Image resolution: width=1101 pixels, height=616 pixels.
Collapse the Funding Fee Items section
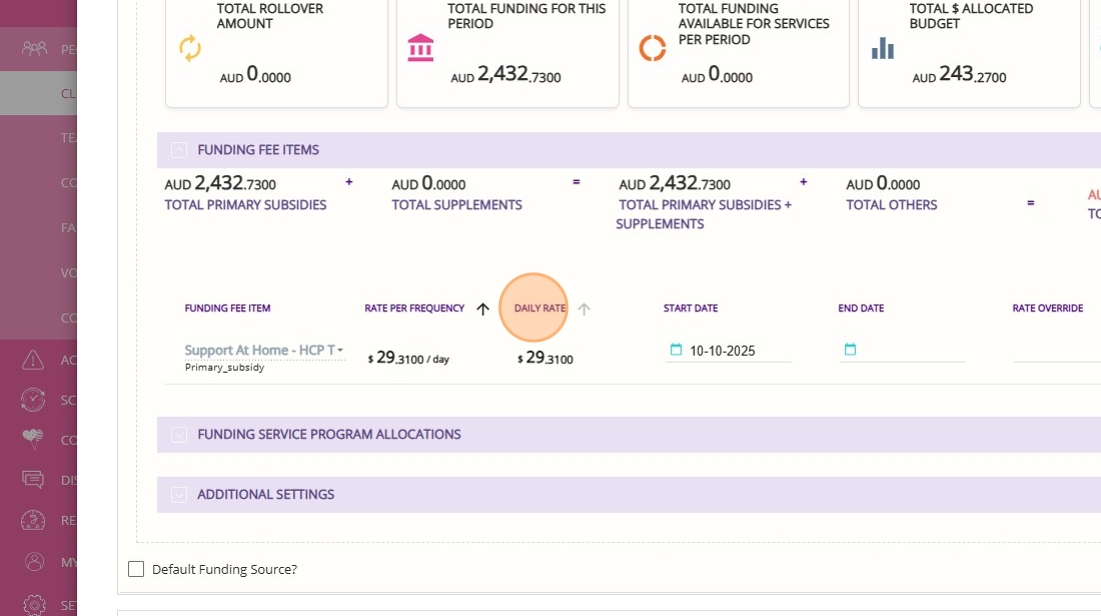click(x=179, y=150)
